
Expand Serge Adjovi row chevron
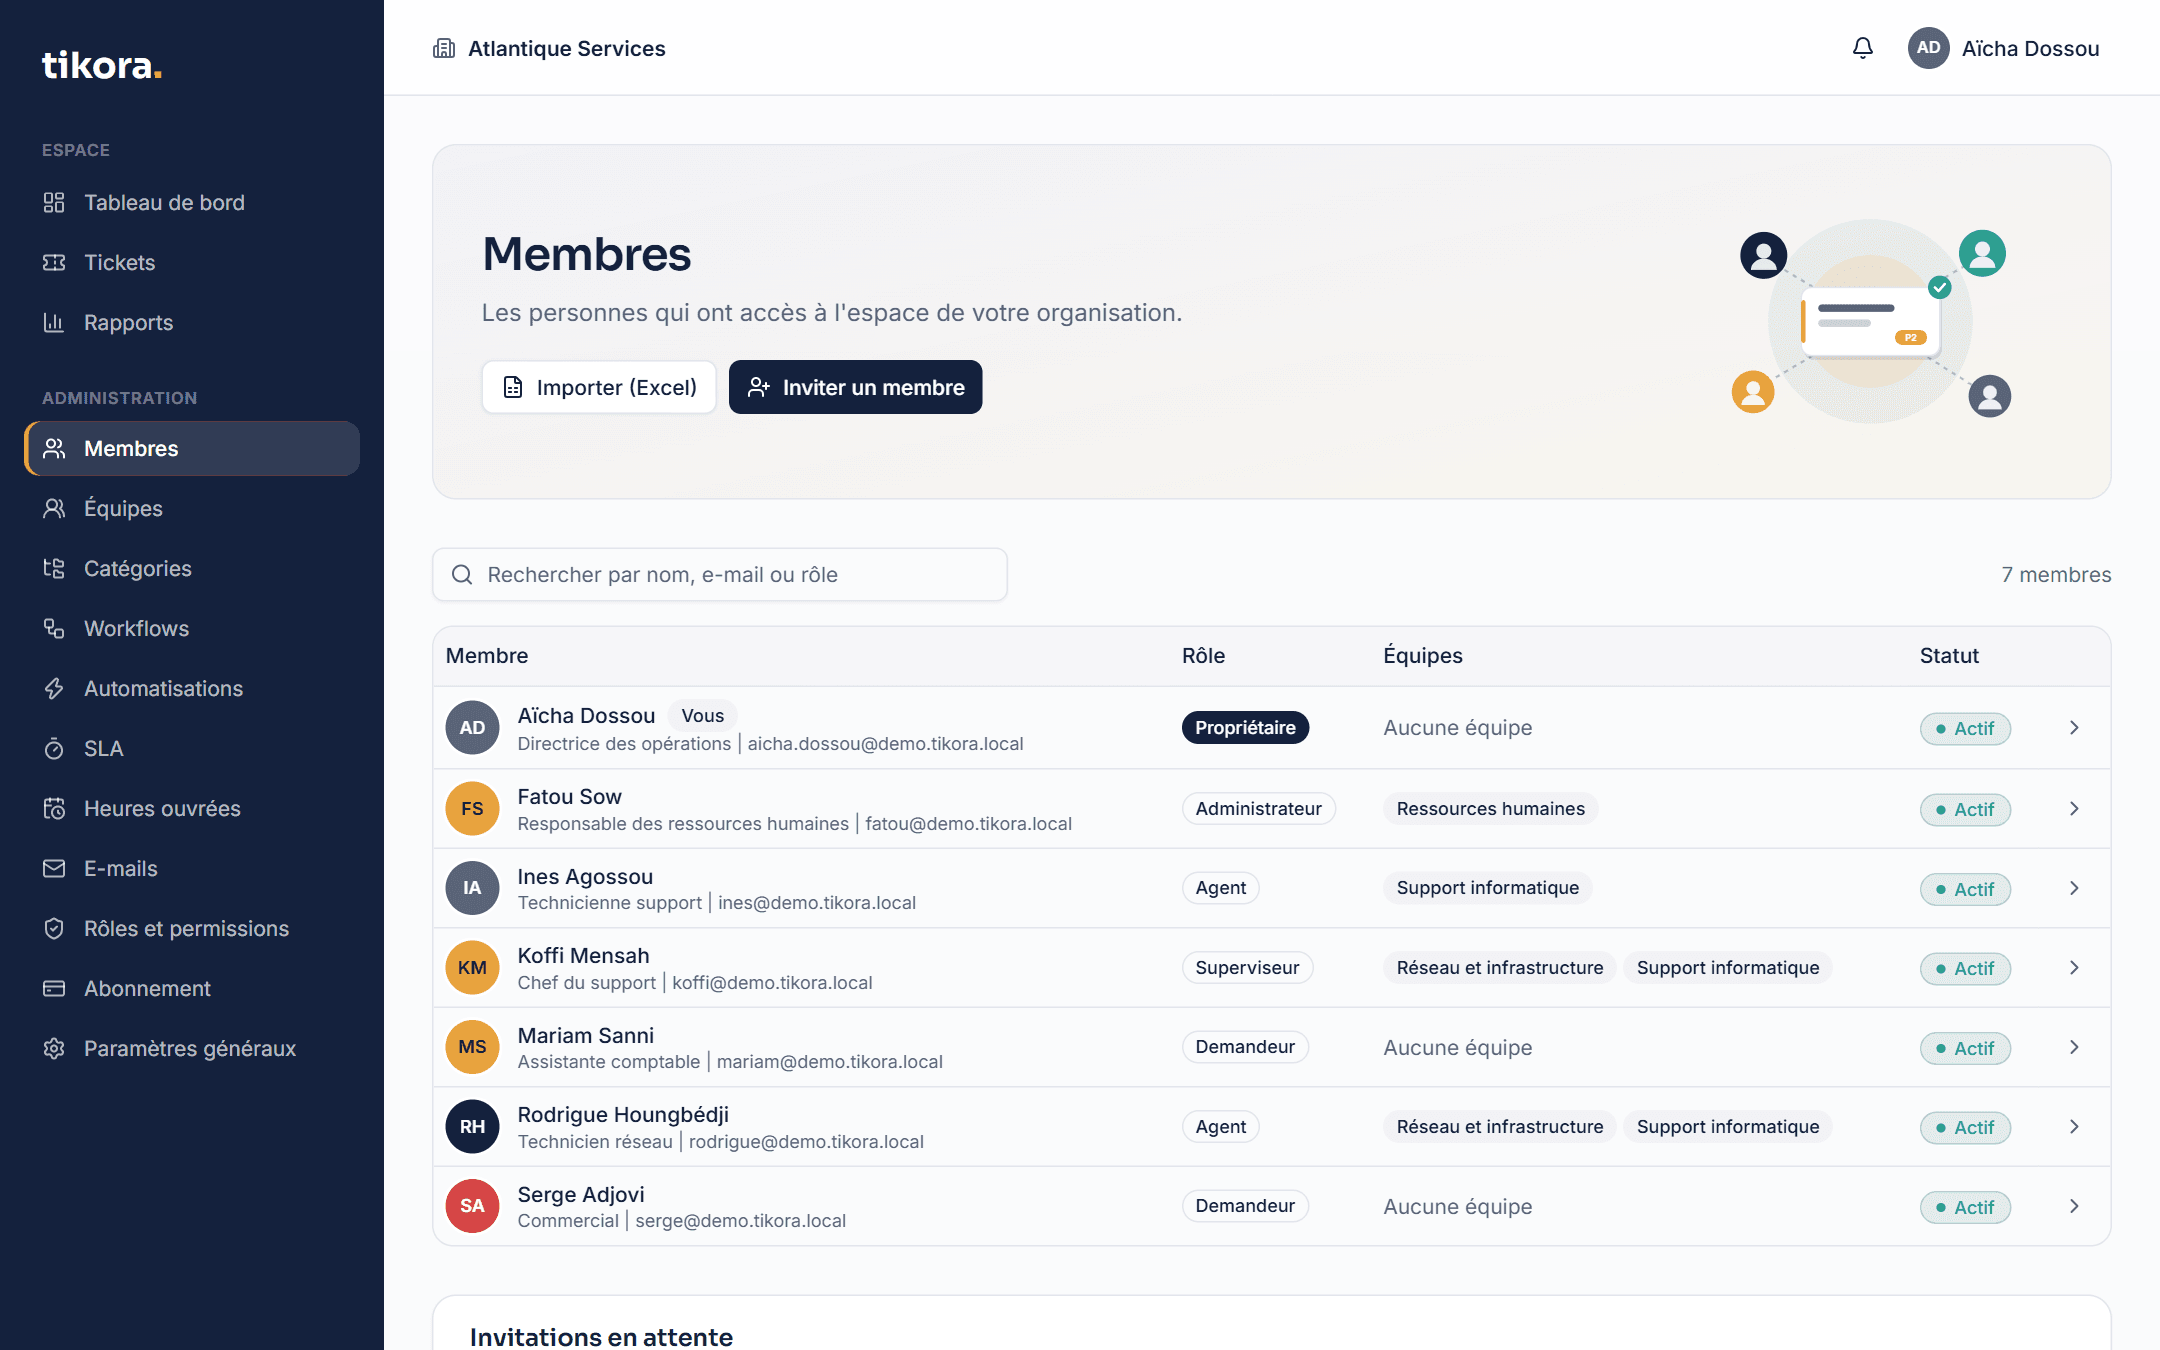[2074, 1206]
